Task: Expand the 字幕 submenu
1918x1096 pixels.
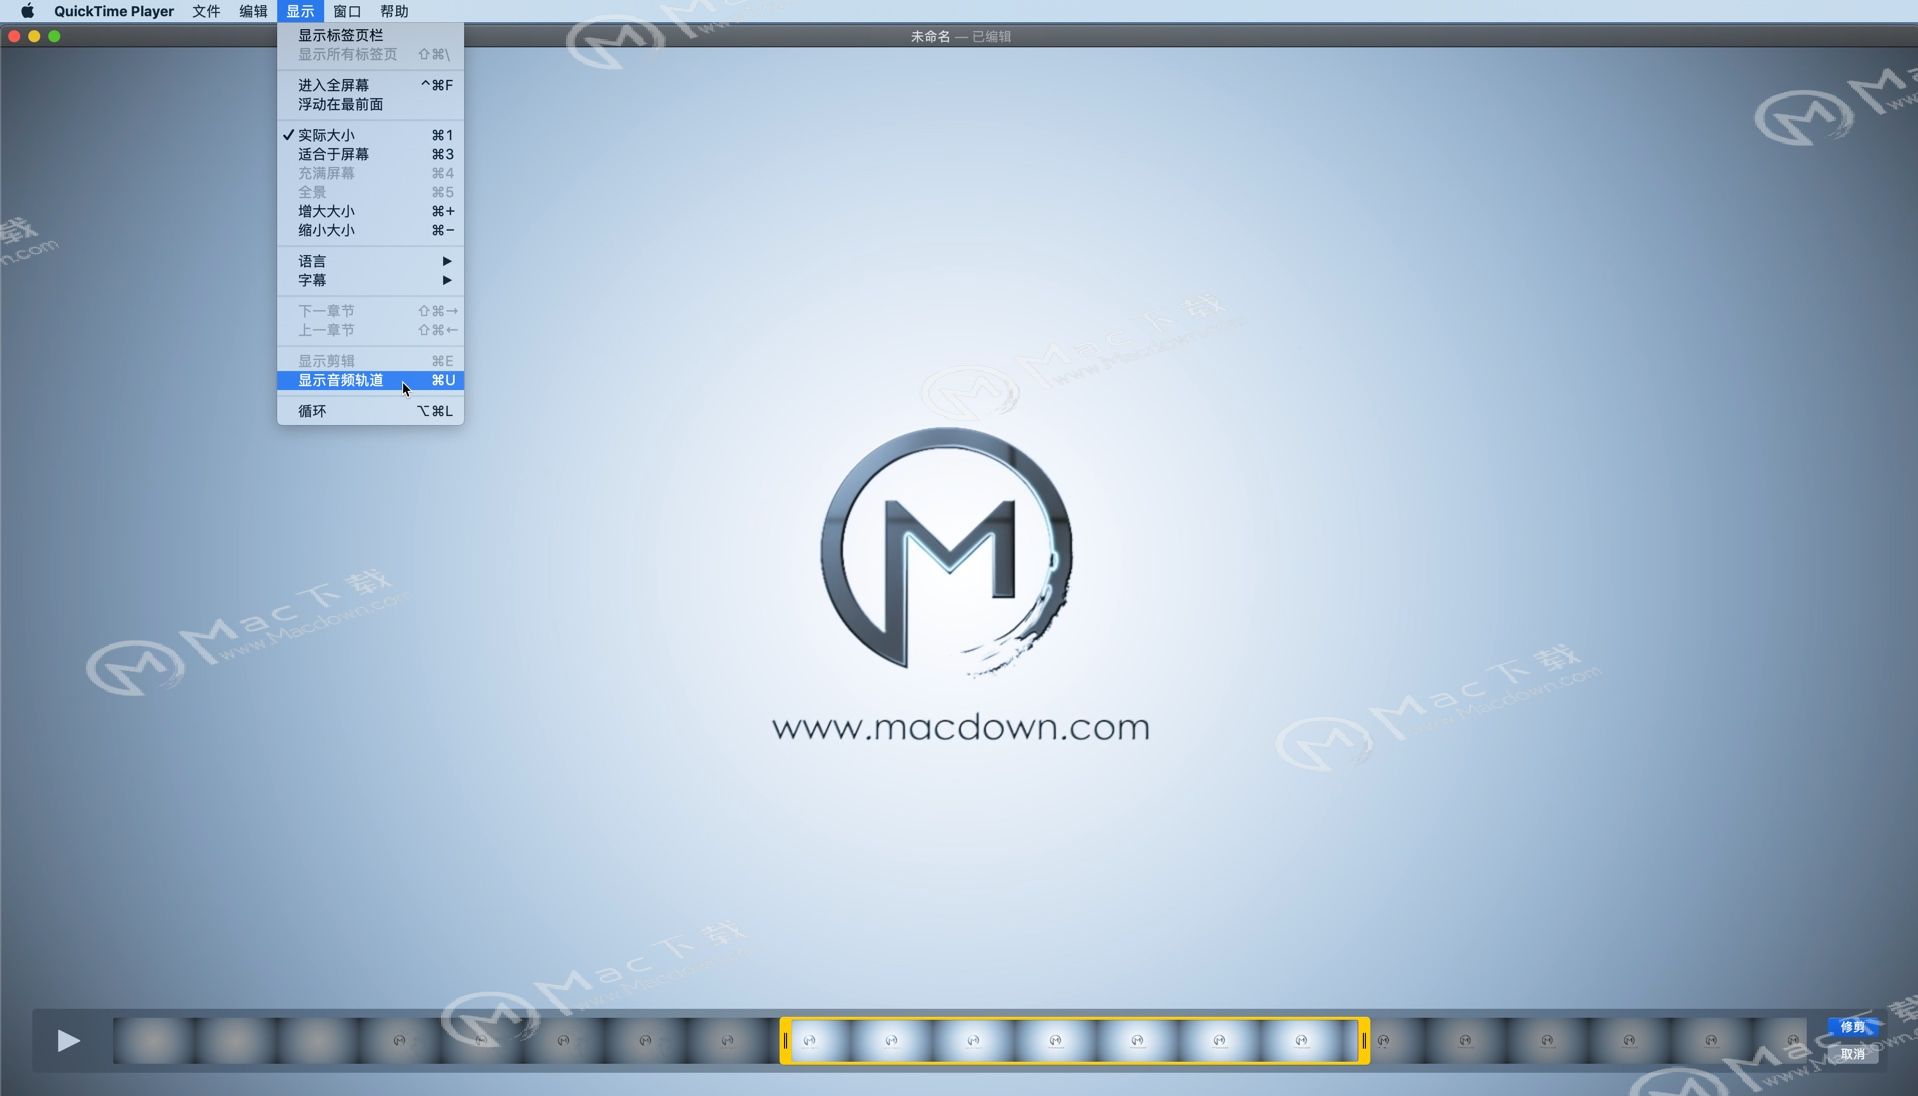Action: click(370, 280)
